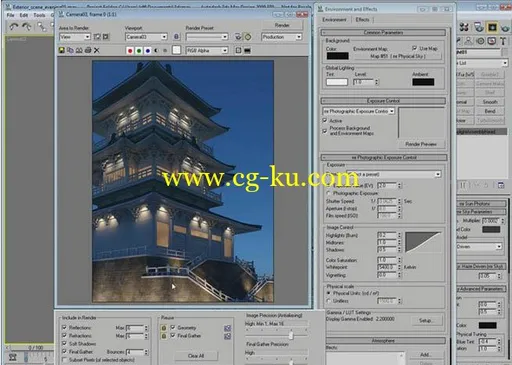Uncheck the Soft Shadows checkbox
The width and height of the screenshot is (512, 365).
[x=64, y=343]
